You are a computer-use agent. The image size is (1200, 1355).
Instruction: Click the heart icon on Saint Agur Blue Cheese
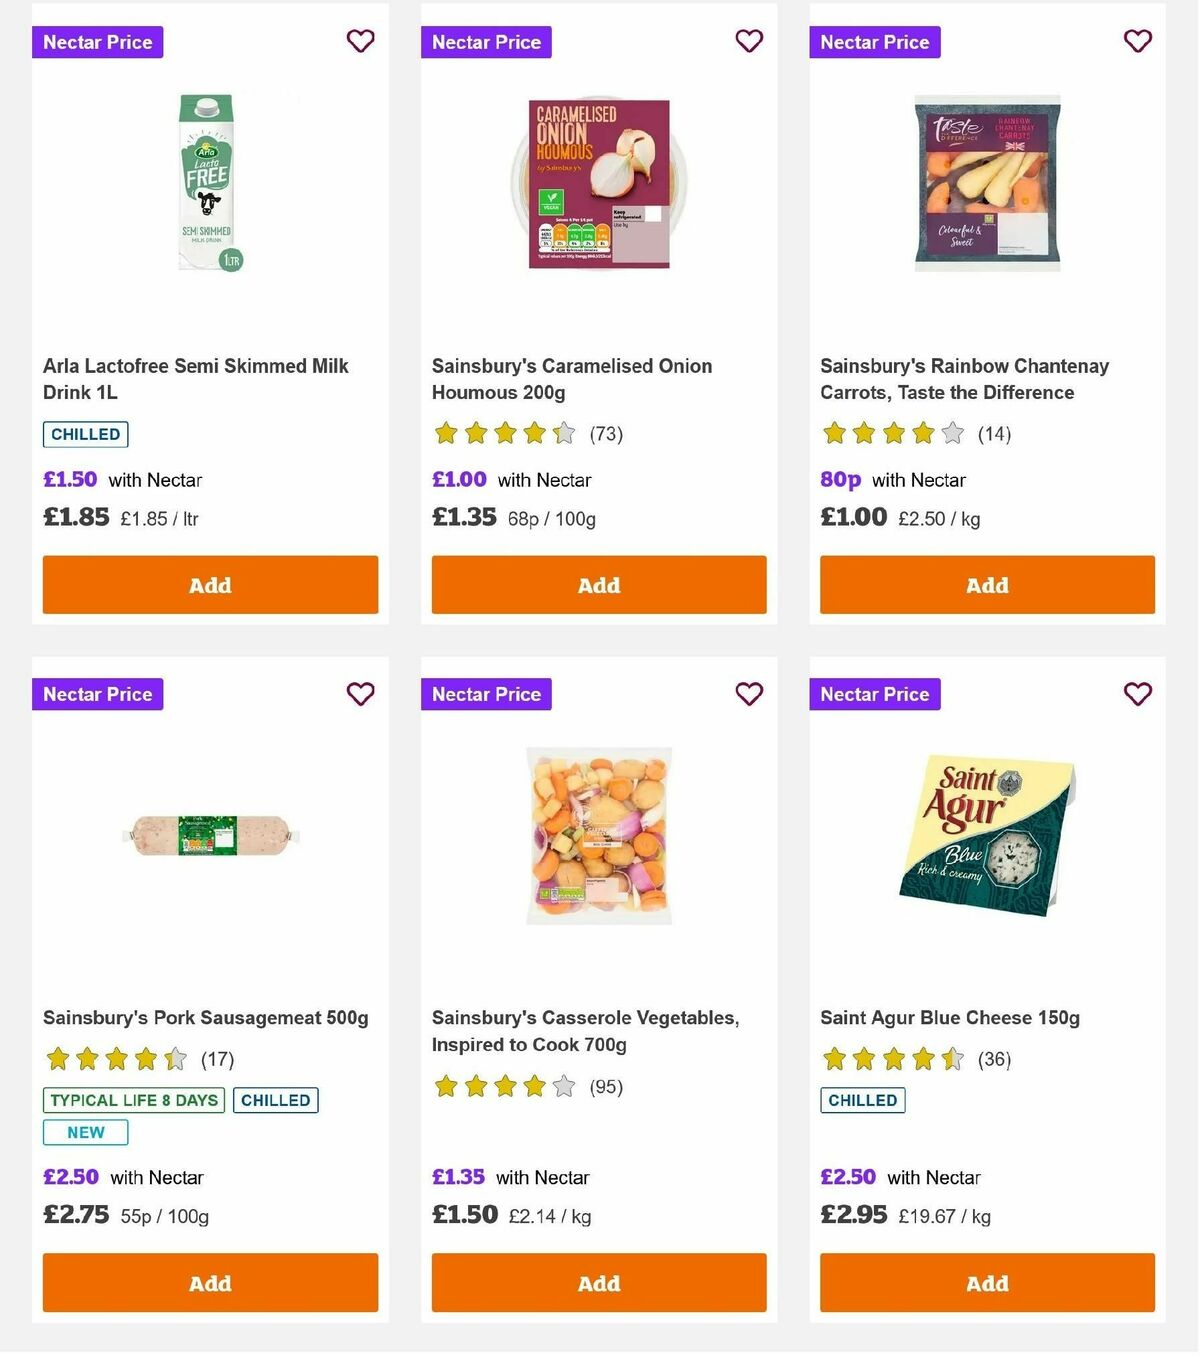(x=1137, y=693)
